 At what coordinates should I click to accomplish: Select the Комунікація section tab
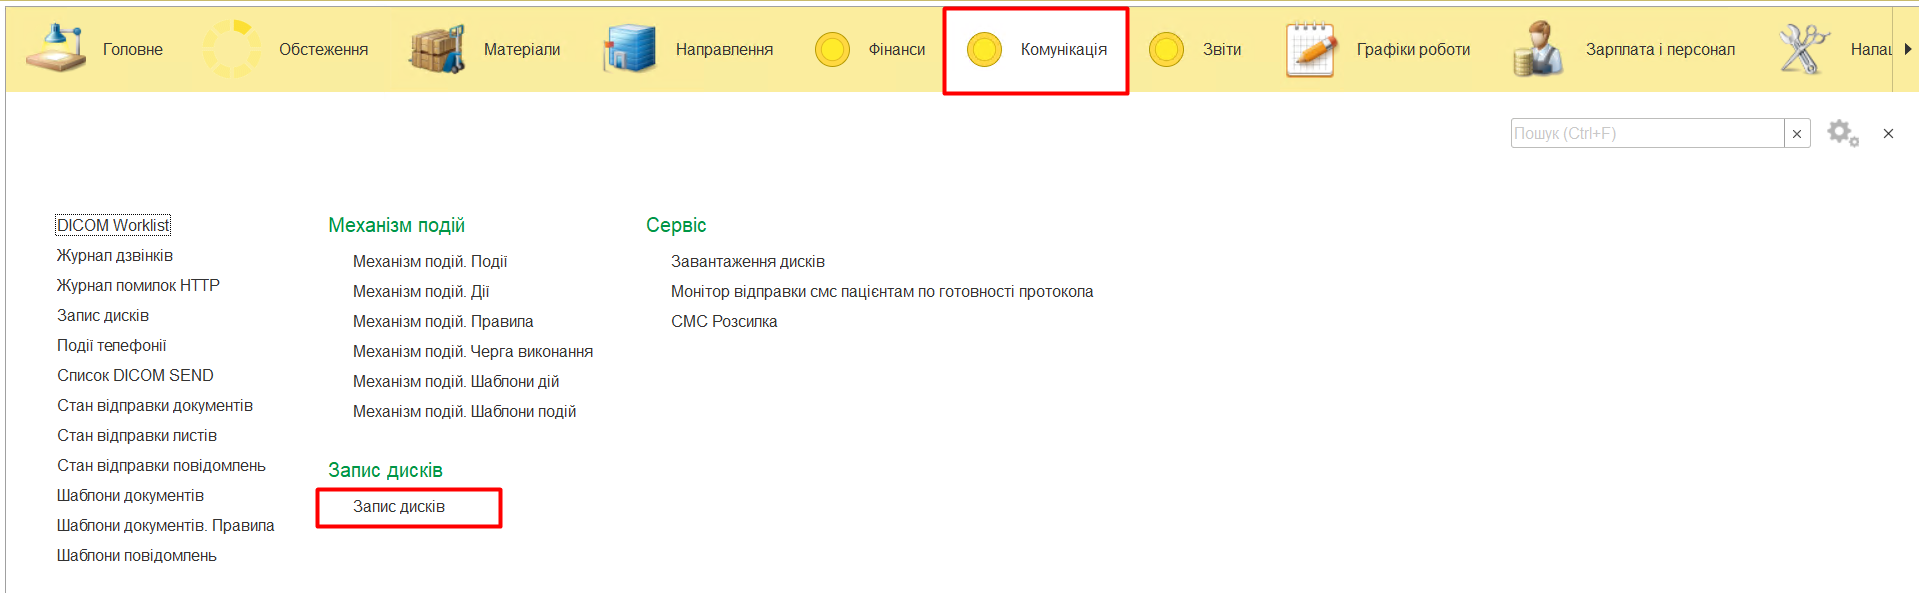coord(1036,50)
